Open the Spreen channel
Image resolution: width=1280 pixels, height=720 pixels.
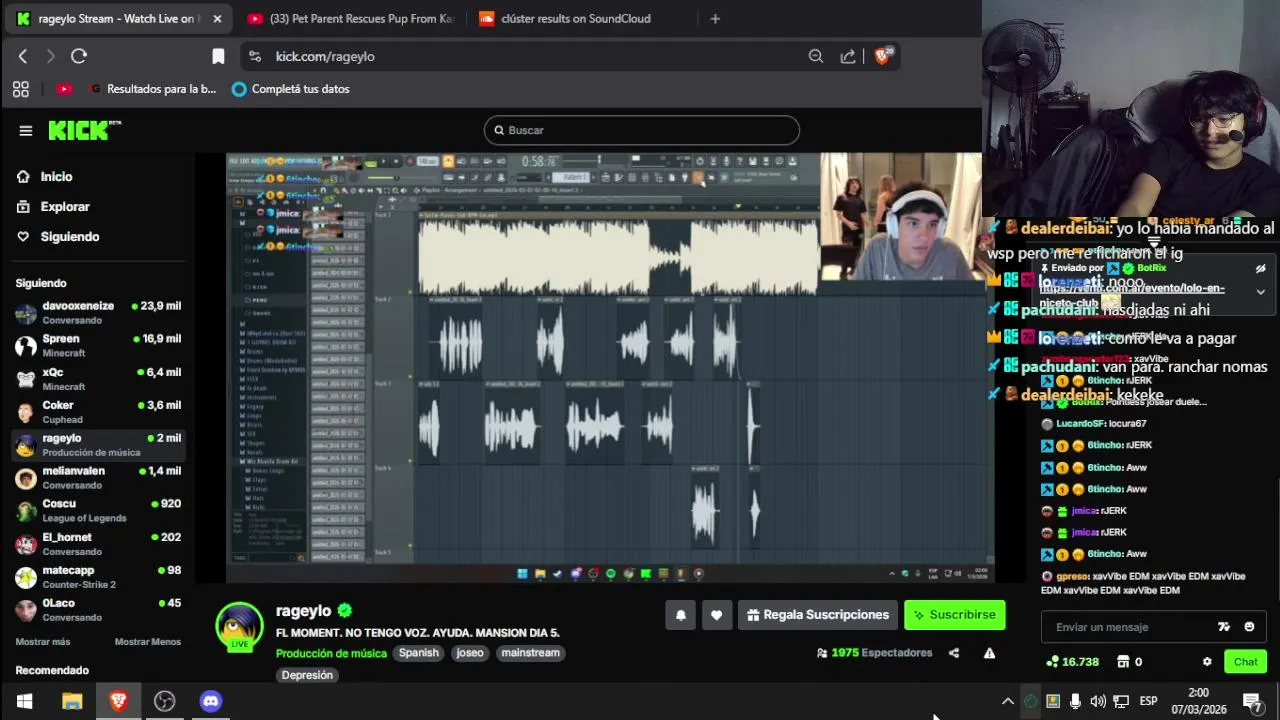(98, 346)
